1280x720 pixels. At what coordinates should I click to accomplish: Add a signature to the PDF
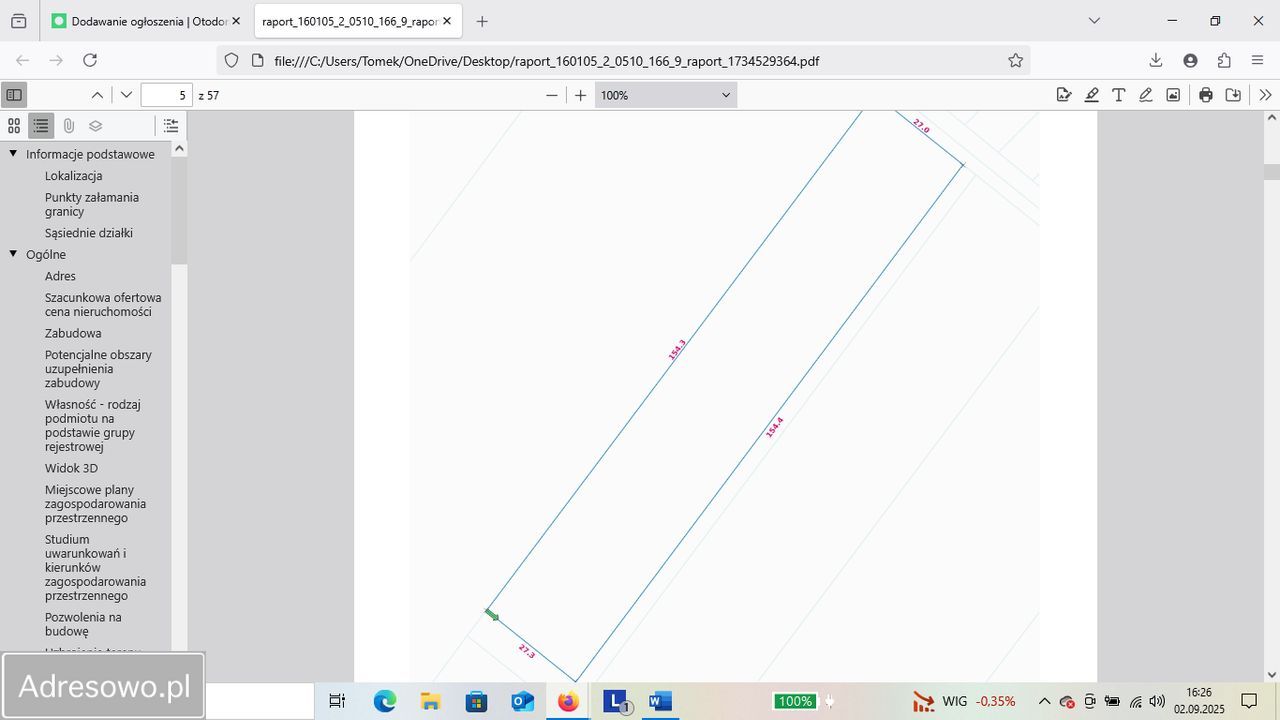click(x=1064, y=95)
